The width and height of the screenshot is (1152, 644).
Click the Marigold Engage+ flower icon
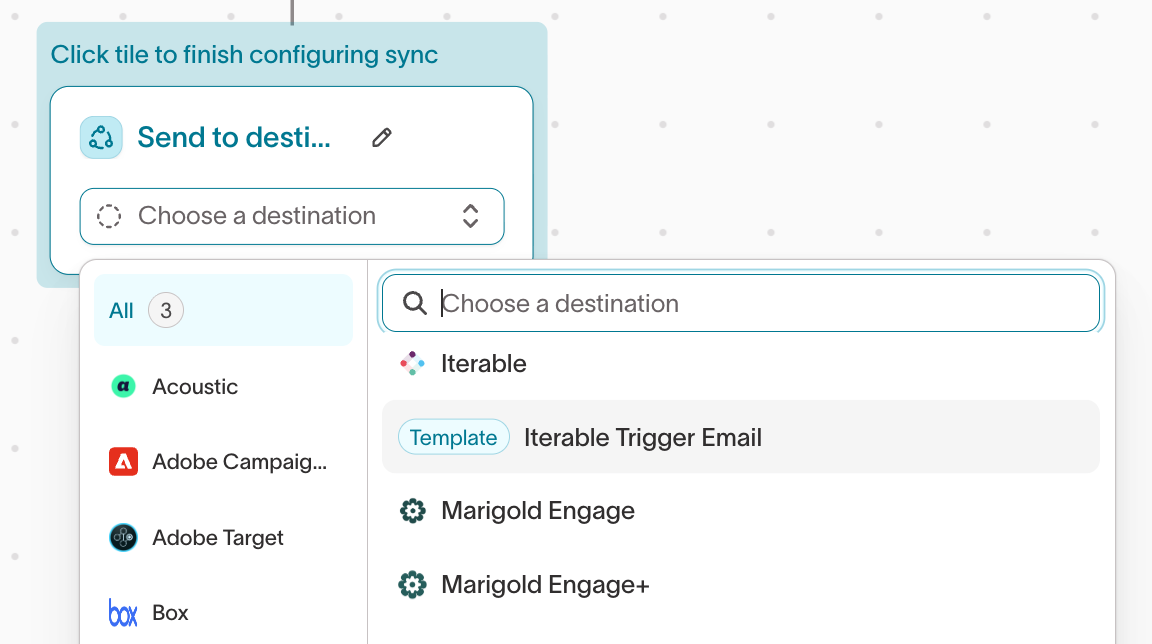(412, 585)
